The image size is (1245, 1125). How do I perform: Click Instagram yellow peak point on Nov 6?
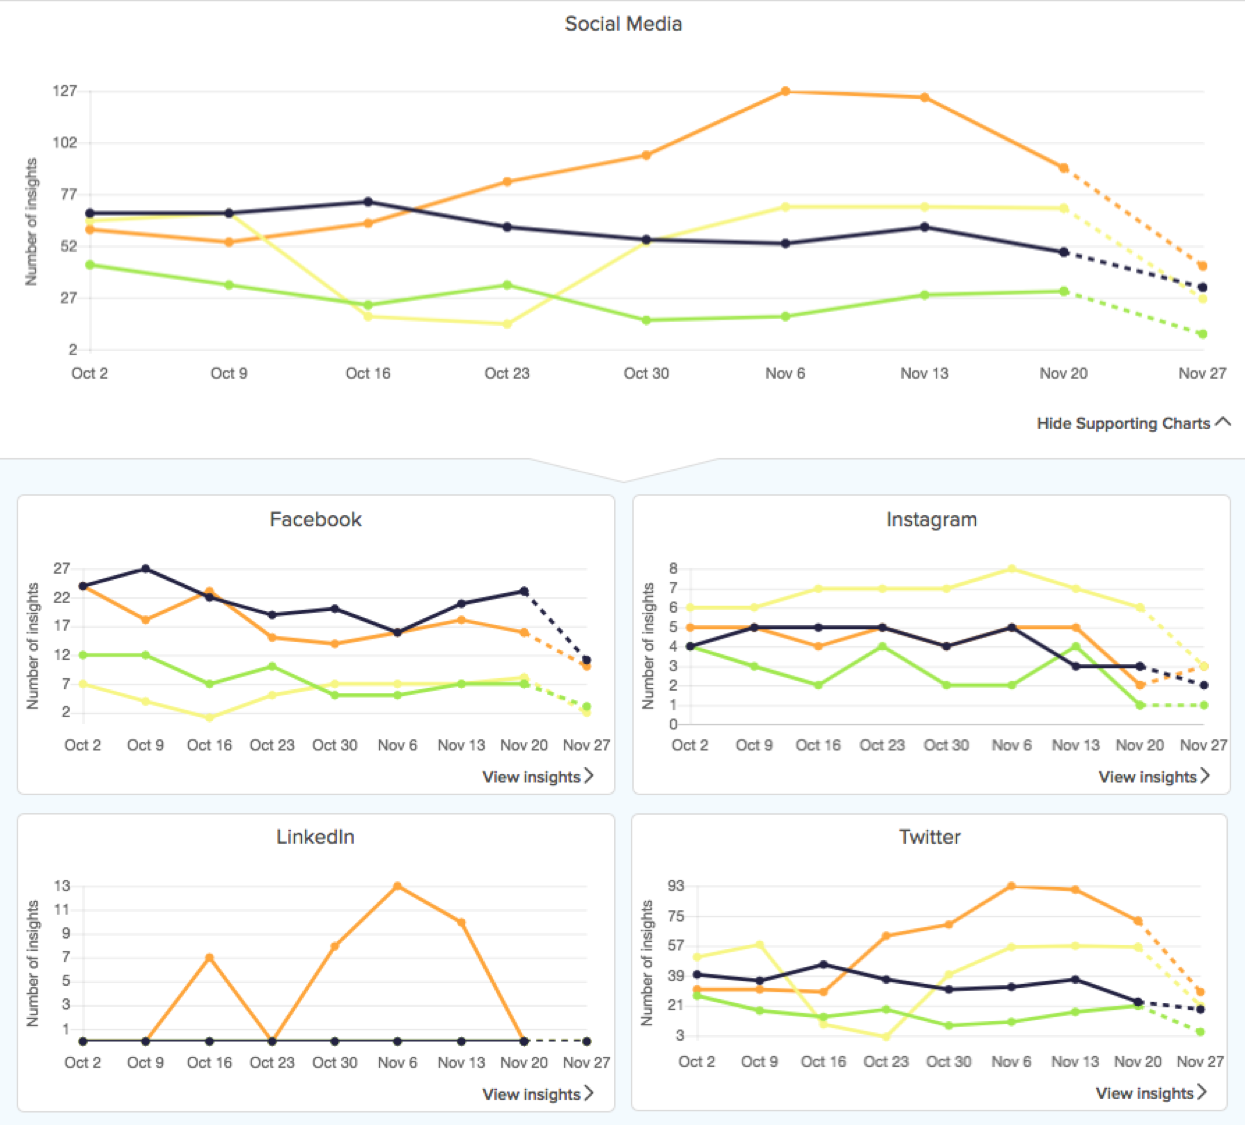pos(1012,569)
